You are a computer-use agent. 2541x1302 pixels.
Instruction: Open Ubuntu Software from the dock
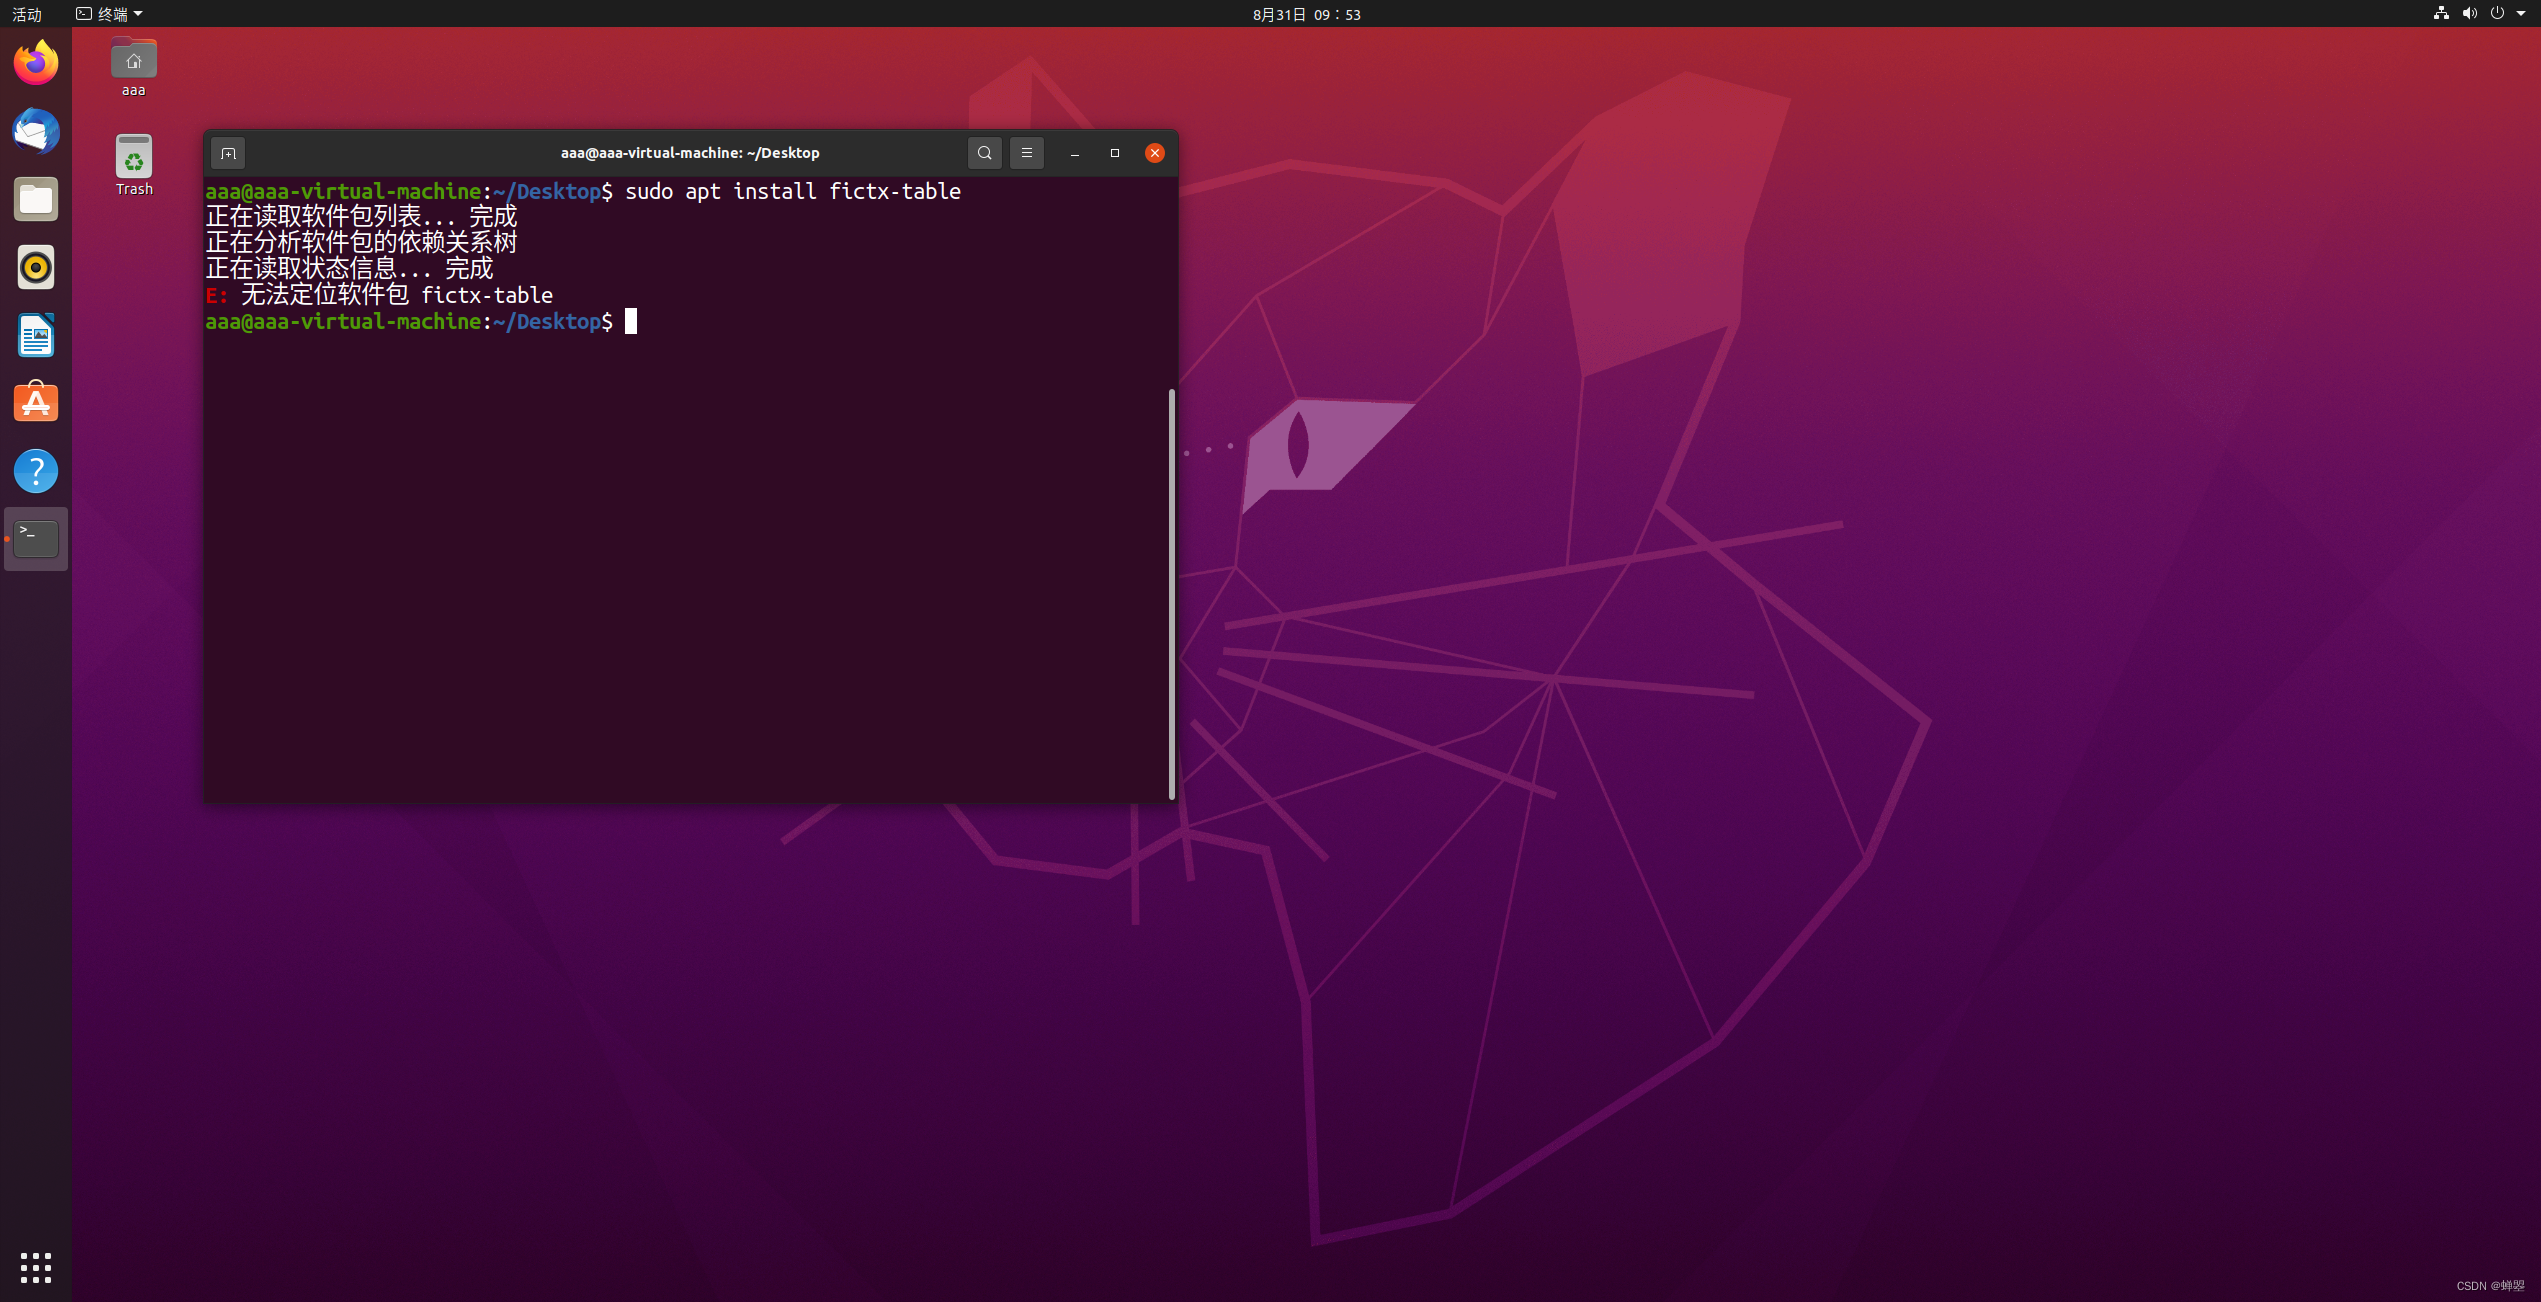pyautogui.click(x=36, y=403)
